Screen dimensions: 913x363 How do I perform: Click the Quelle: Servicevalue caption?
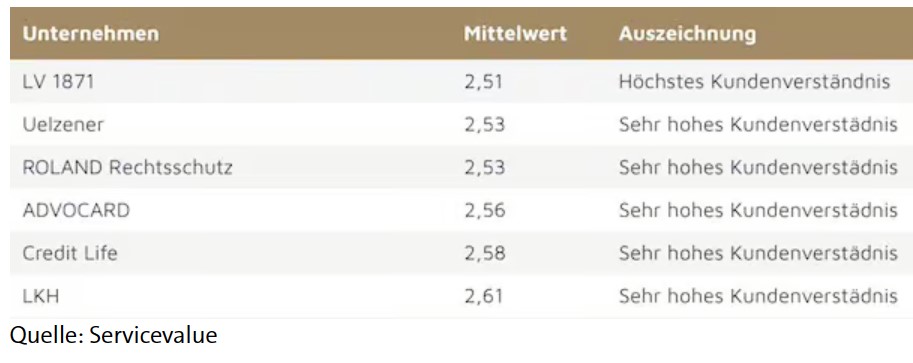(114, 336)
